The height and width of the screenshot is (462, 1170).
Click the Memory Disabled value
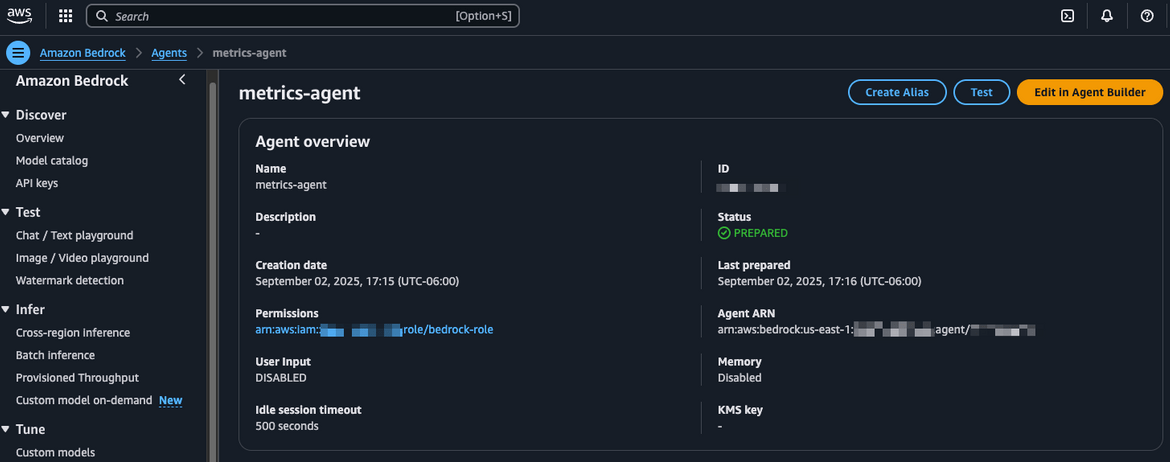point(739,378)
